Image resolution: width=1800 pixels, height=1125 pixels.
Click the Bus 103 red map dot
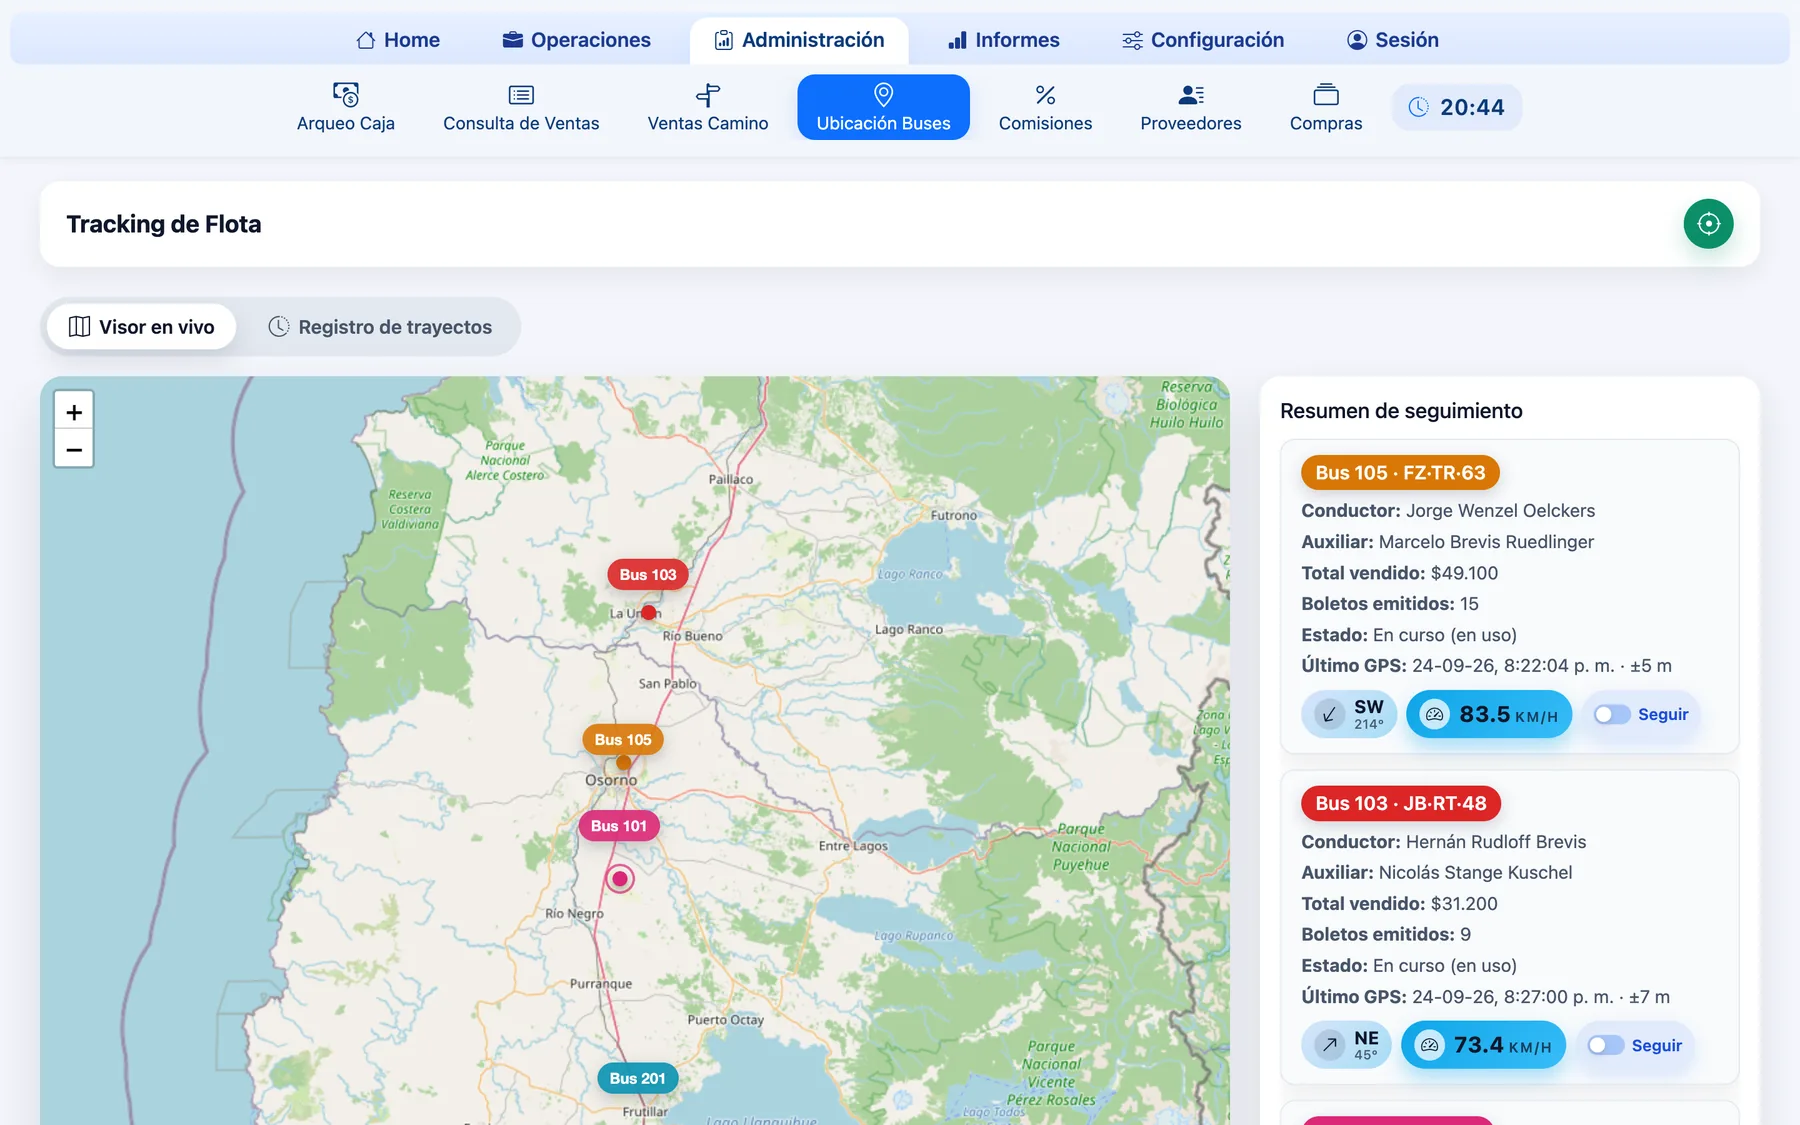click(649, 612)
